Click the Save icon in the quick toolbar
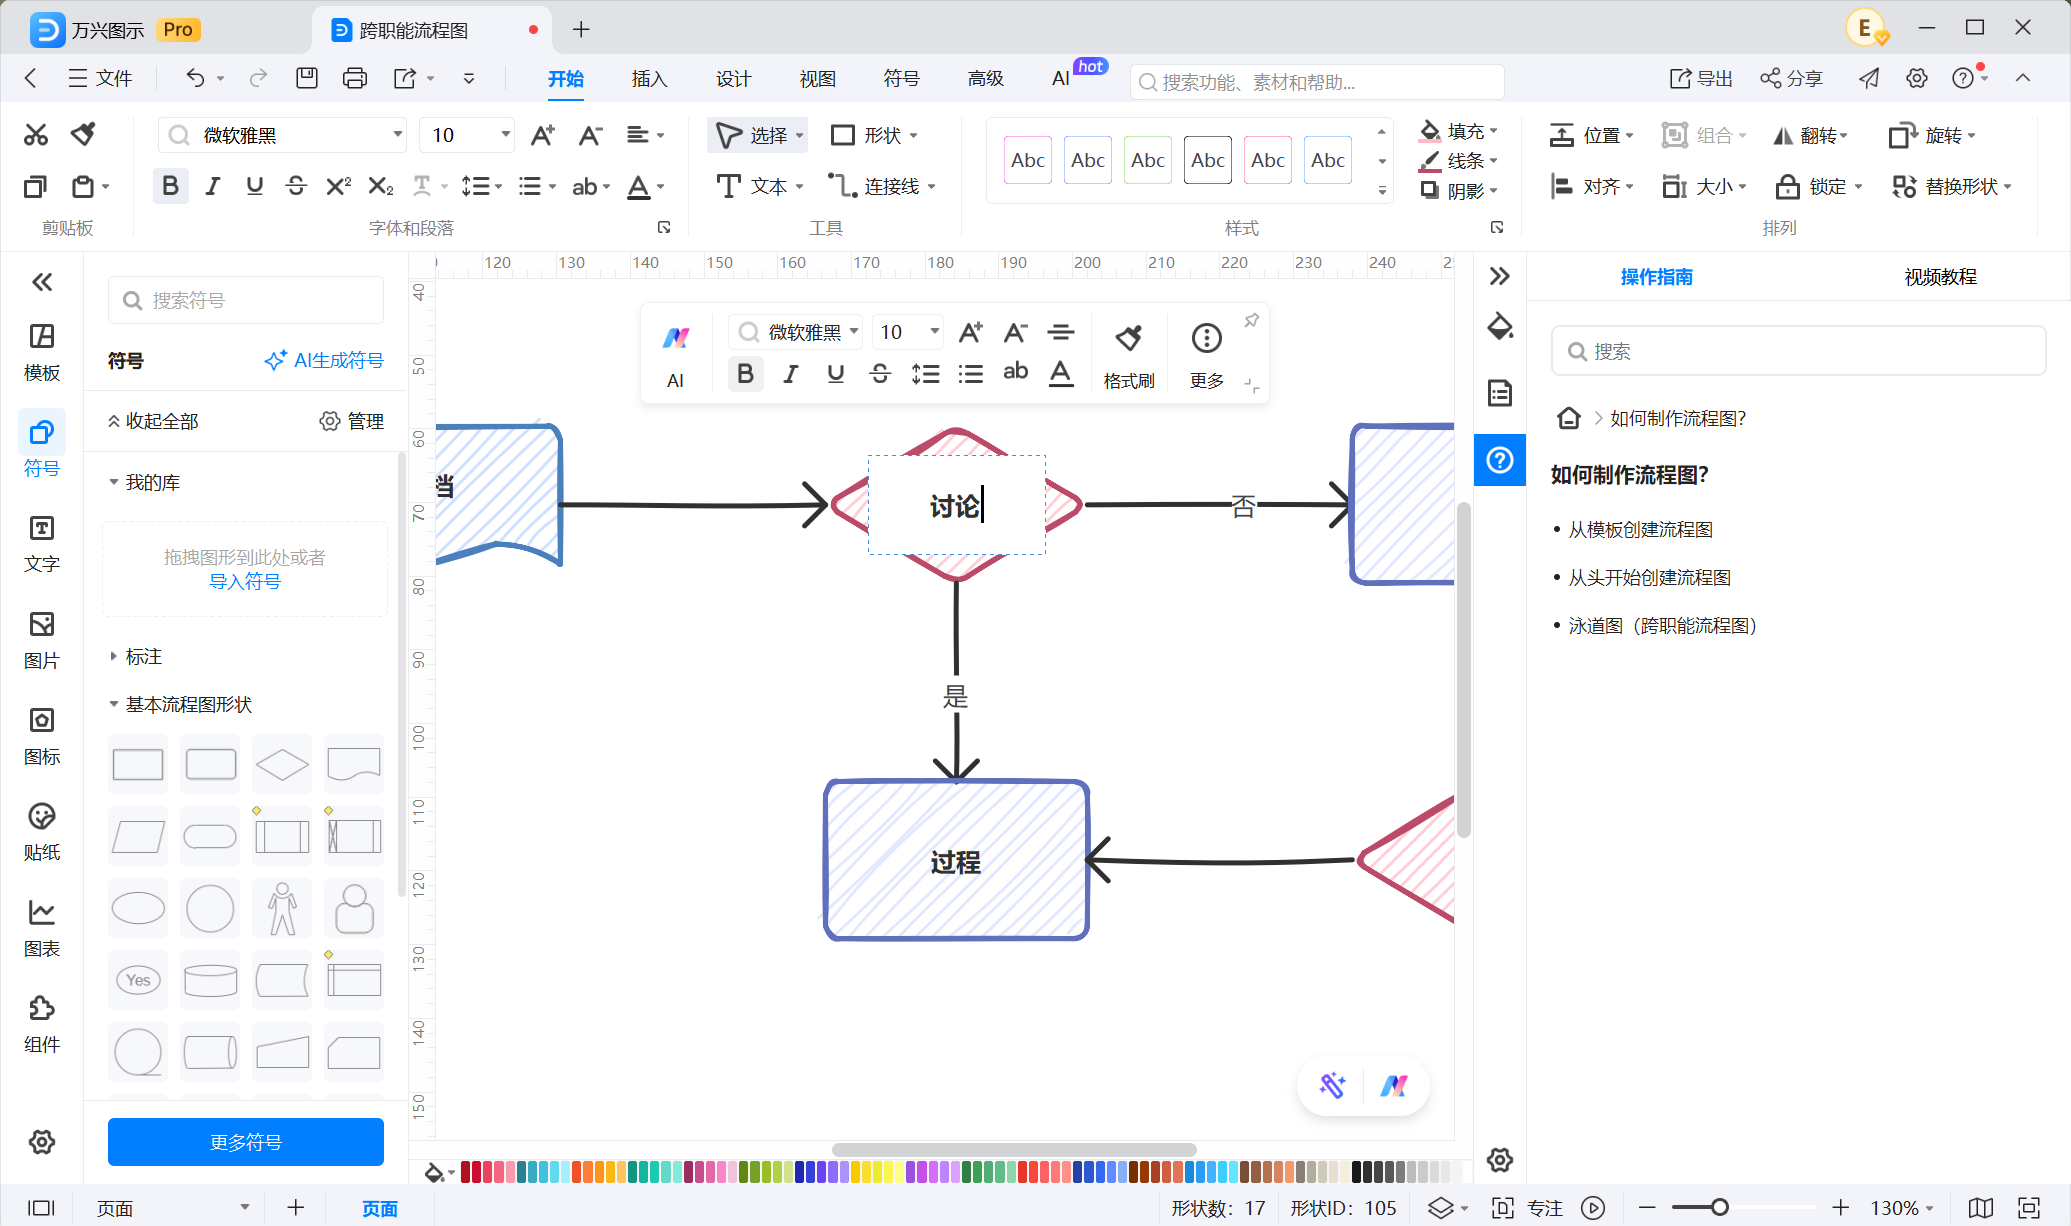The image size is (2071, 1226). (x=307, y=78)
